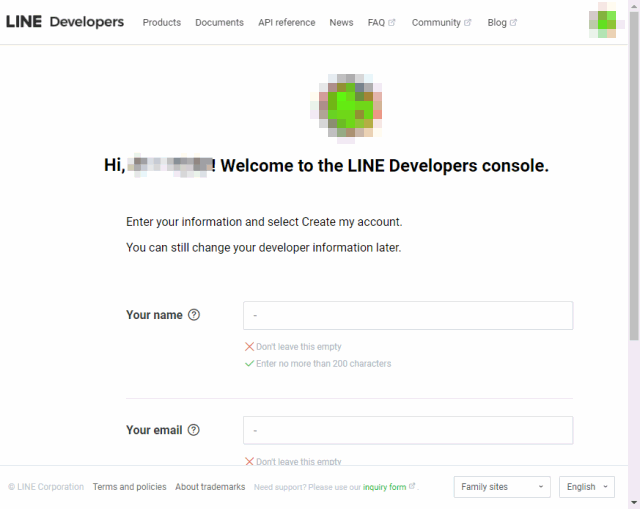Open the Documents menu
The image size is (640, 509).
pyautogui.click(x=220, y=22)
